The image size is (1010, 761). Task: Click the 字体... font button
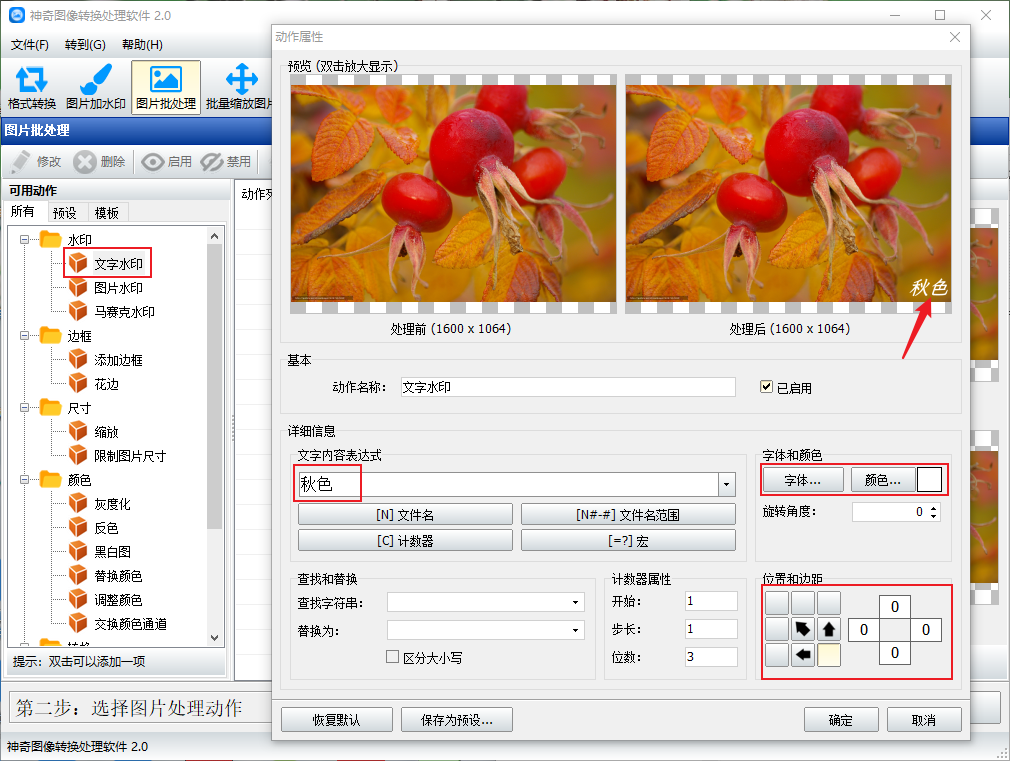click(x=803, y=480)
